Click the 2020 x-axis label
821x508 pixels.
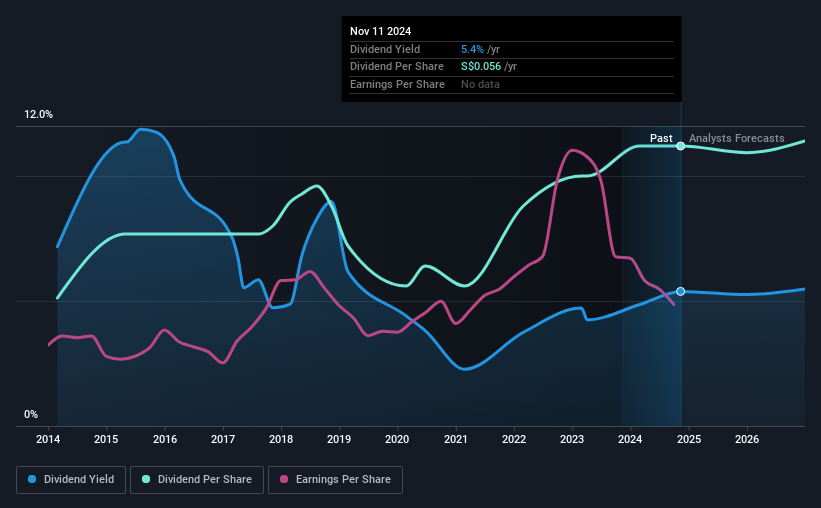coord(397,439)
